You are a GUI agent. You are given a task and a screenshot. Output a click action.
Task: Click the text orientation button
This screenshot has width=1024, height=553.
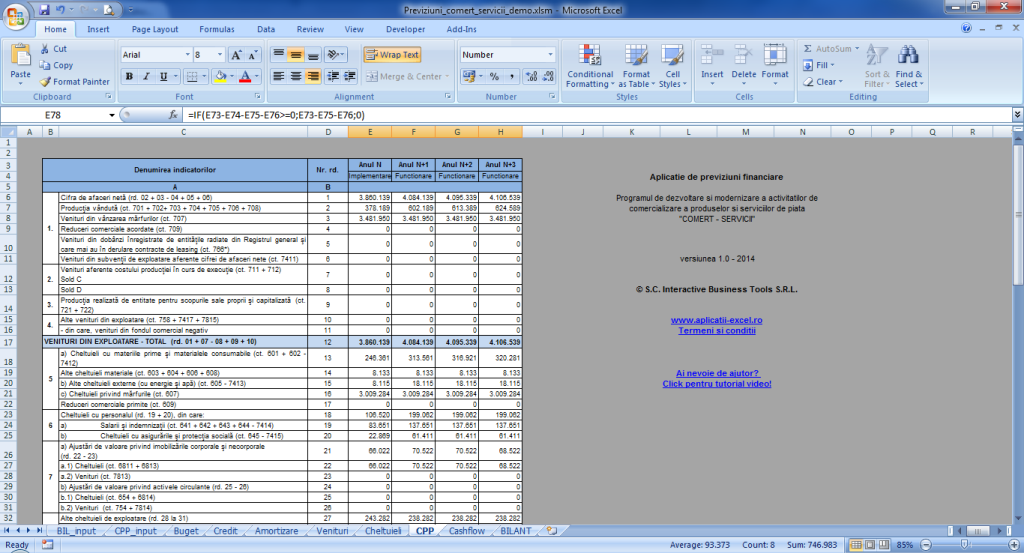coord(335,54)
